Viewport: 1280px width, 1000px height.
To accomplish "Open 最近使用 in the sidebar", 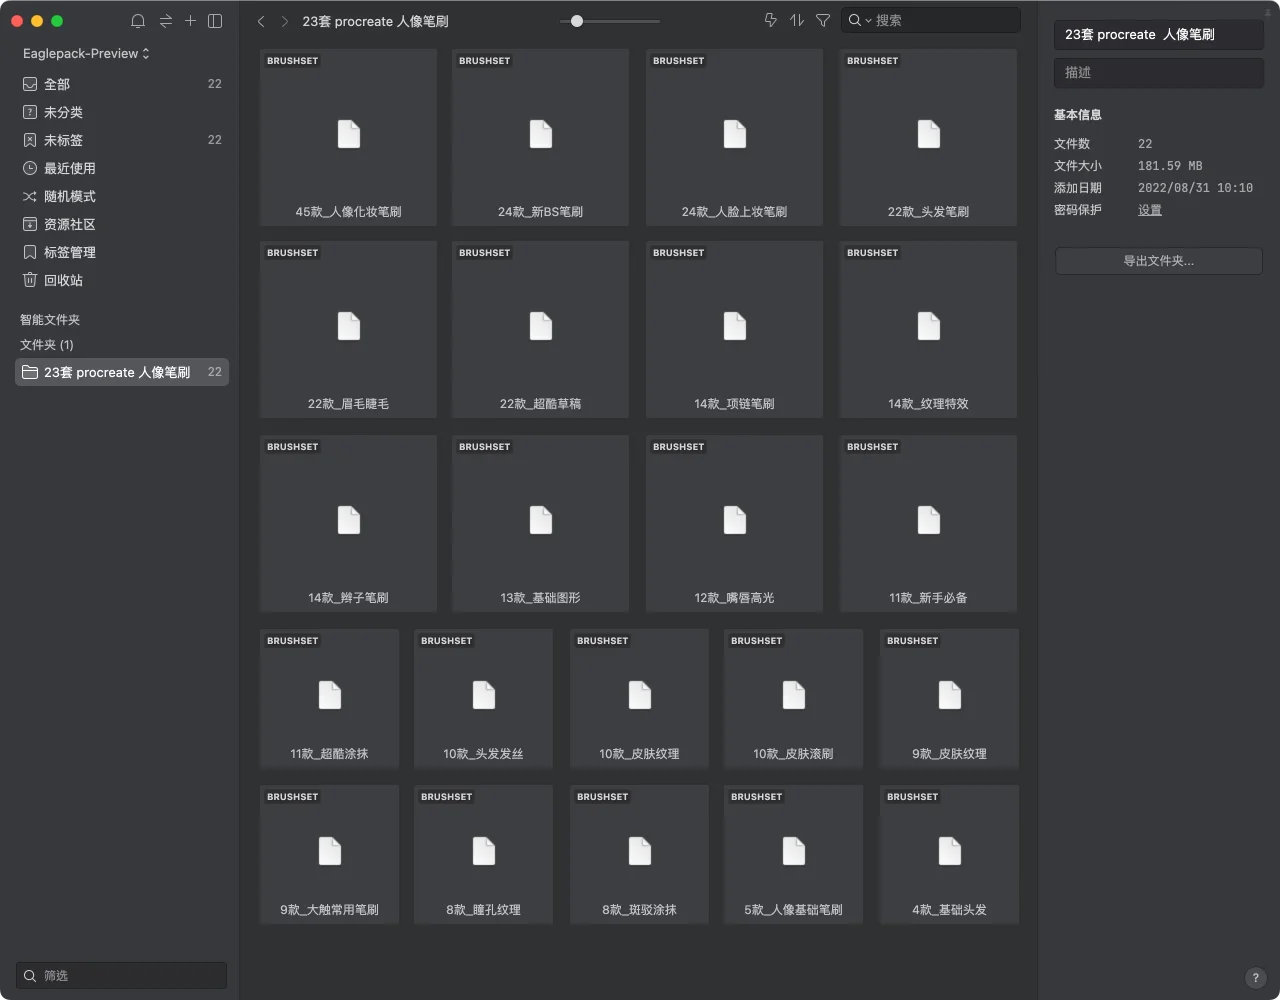I will [x=122, y=168].
